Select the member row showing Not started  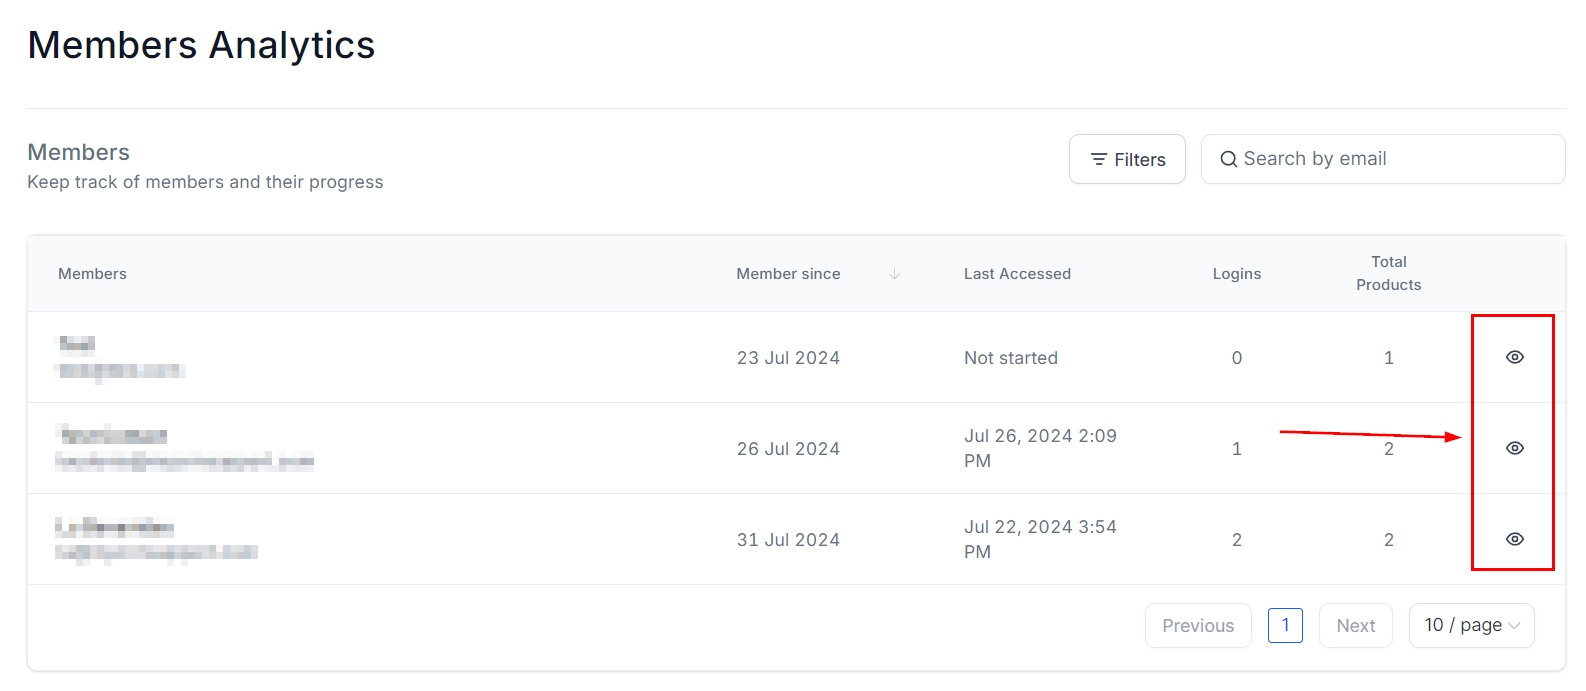1010,358
